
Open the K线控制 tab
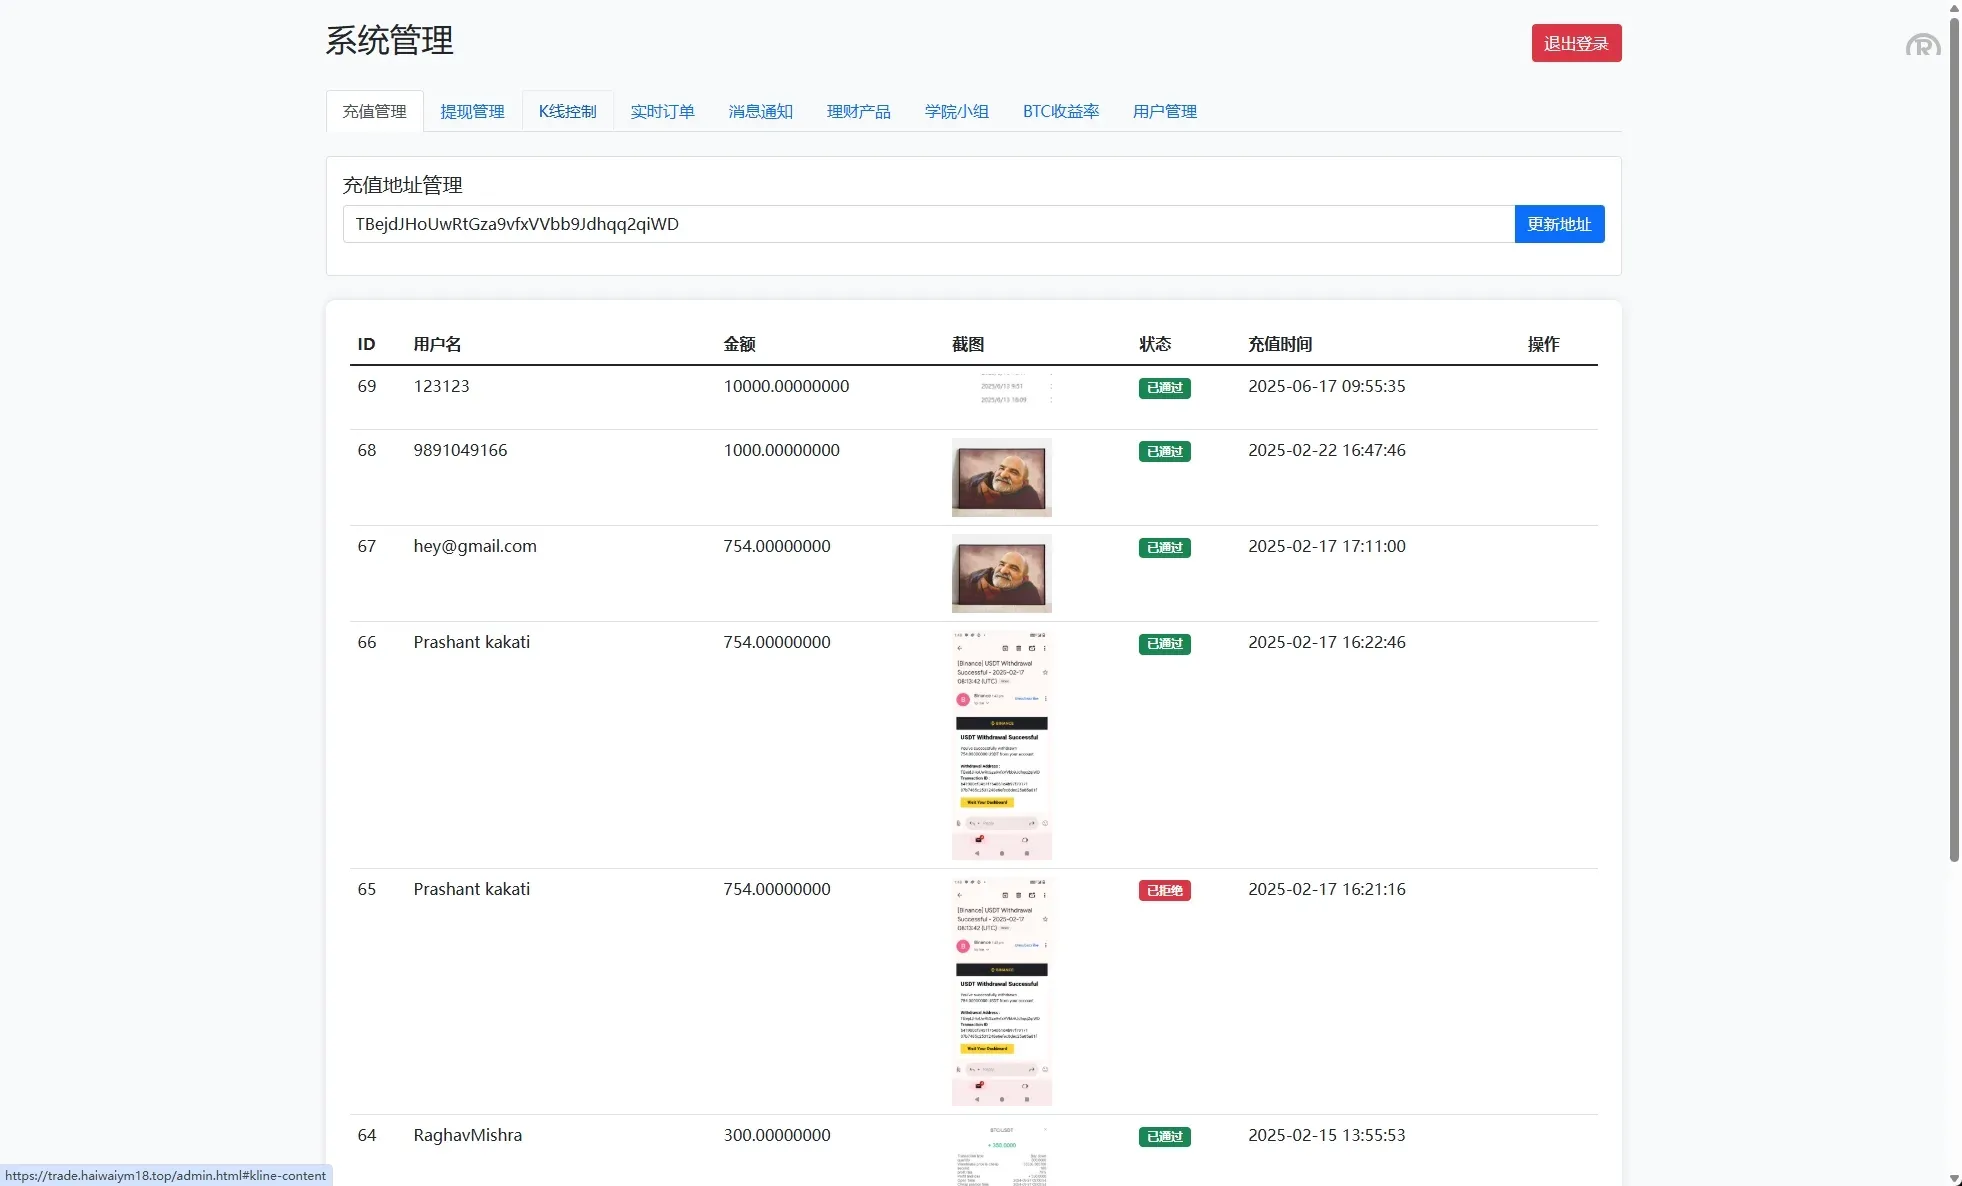click(566, 111)
